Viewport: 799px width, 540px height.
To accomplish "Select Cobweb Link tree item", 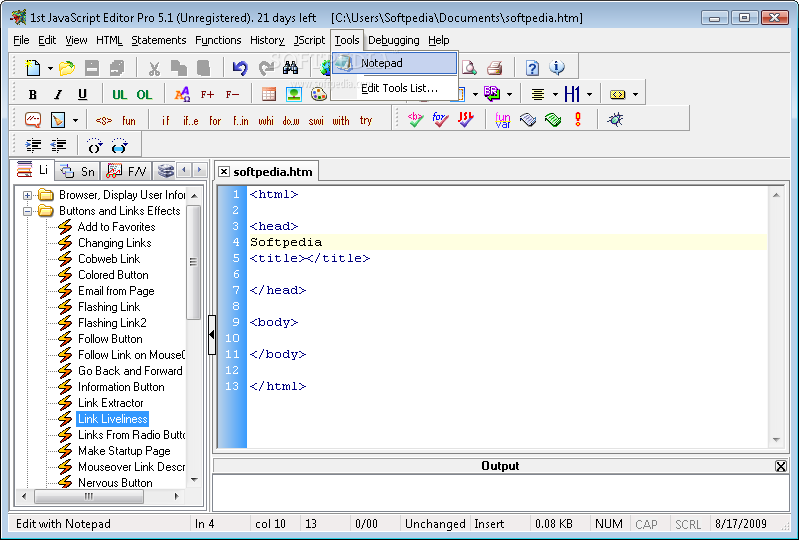I will click(x=109, y=259).
